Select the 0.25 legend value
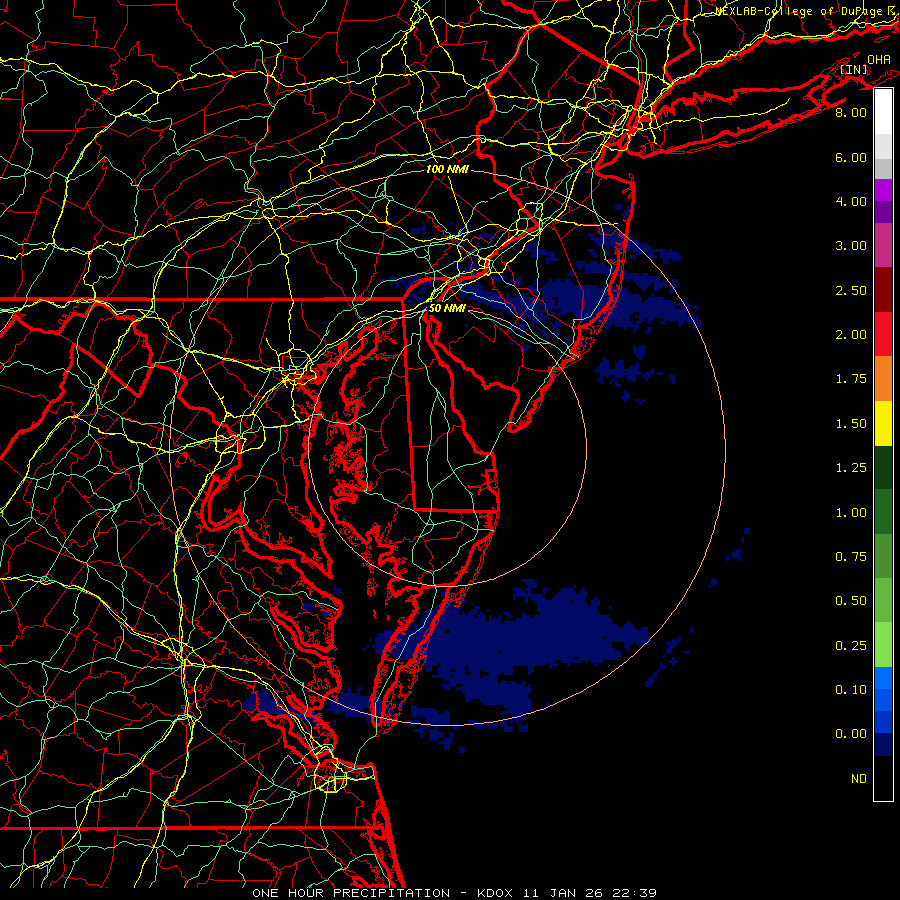Screen dimensions: 900x900 (x=851, y=646)
